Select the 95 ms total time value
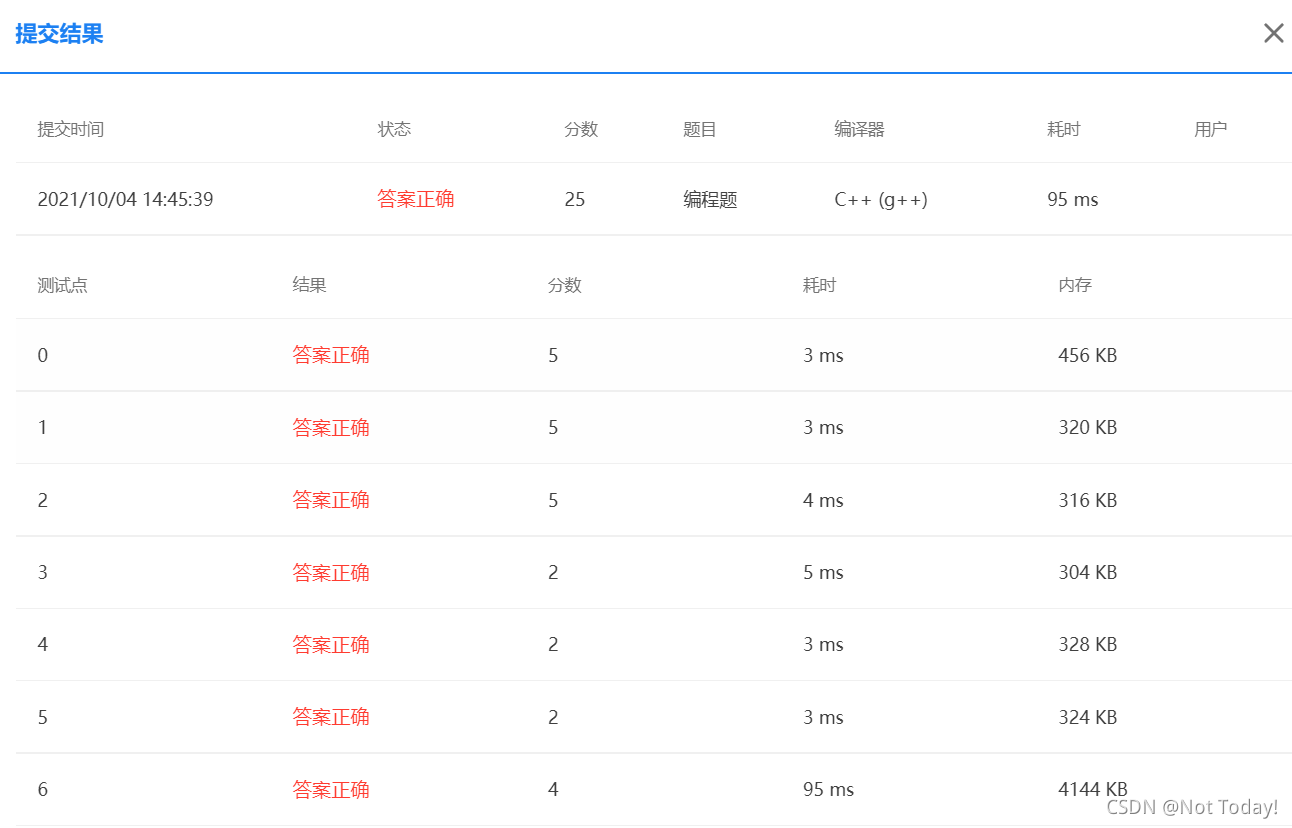 click(1072, 199)
